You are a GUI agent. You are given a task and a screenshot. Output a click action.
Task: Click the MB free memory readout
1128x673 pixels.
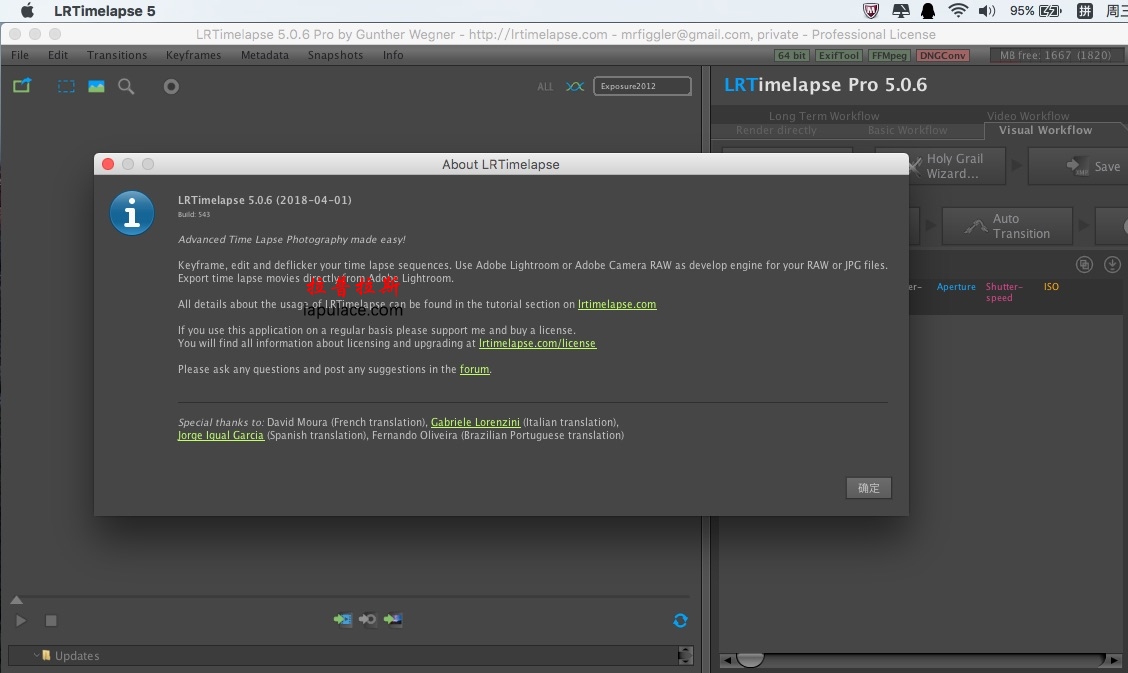(1055, 55)
